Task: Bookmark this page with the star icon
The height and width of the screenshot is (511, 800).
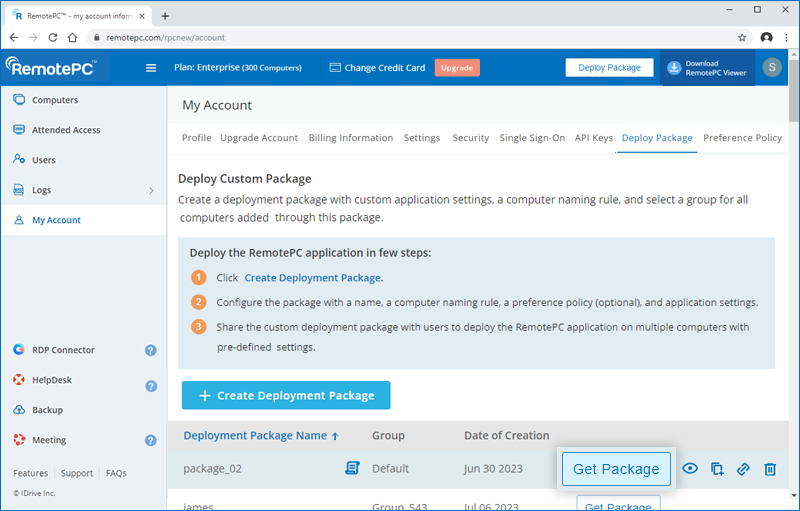Action: click(x=742, y=38)
